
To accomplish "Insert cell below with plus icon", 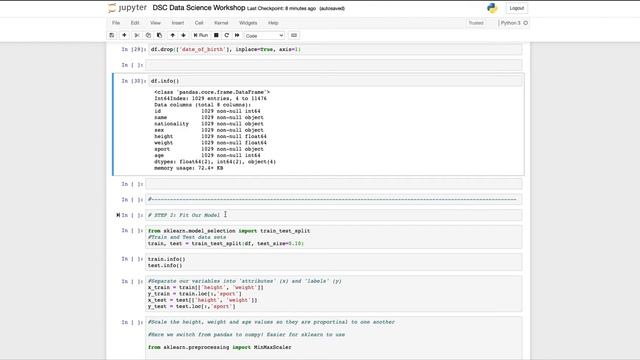I will coord(124,36).
